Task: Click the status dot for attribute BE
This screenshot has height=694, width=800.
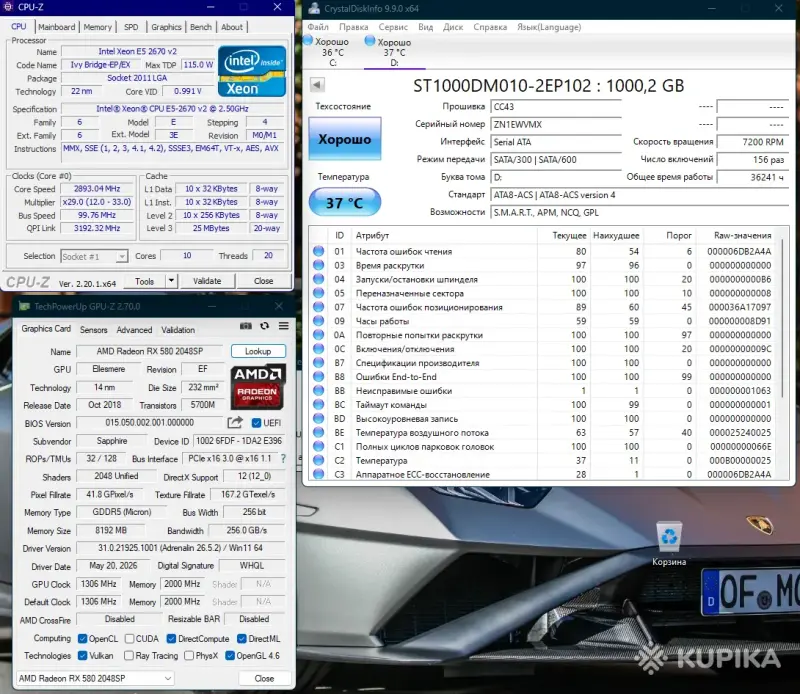Action: click(319, 432)
